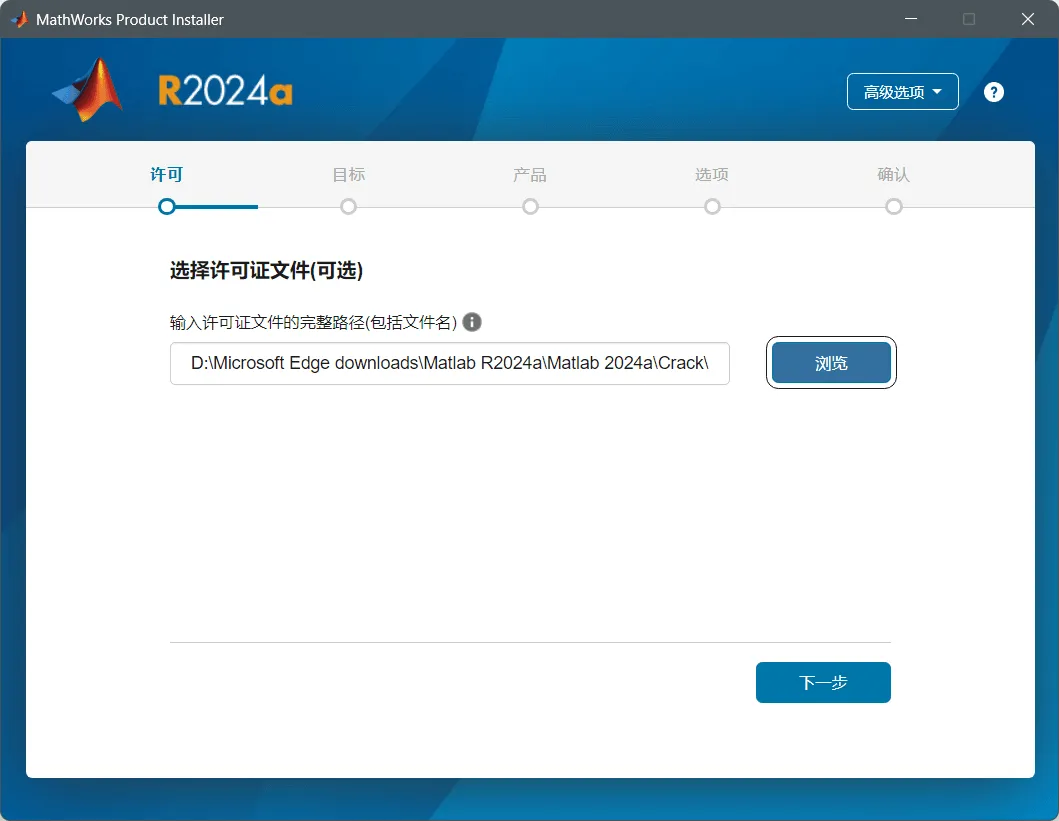Image resolution: width=1059 pixels, height=821 pixels.
Task: Select the 目标 step tab
Action: tap(348, 175)
